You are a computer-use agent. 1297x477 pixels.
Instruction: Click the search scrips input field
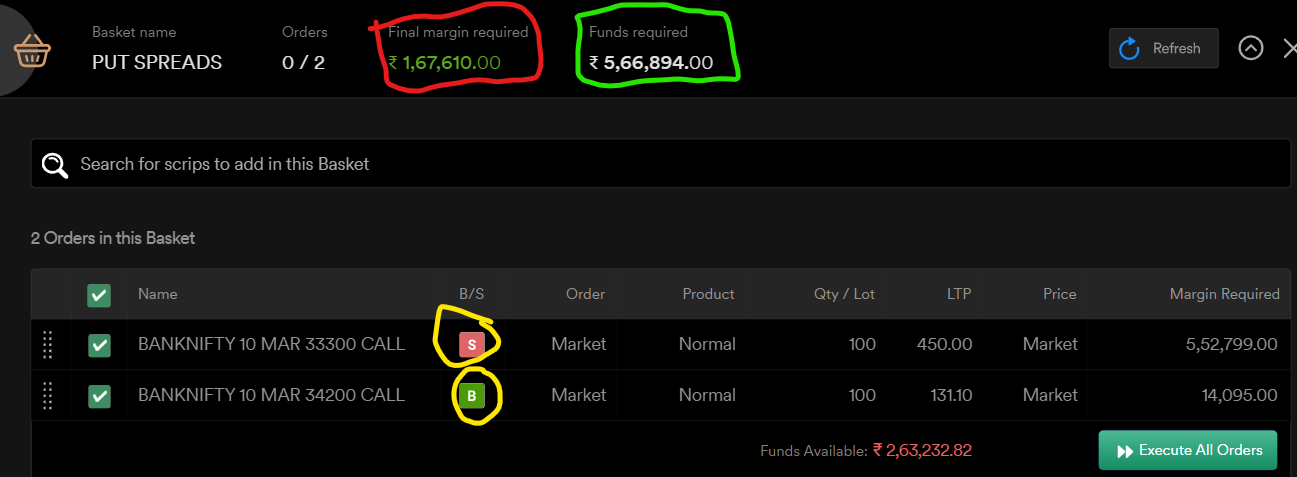click(x=660, y=163)
